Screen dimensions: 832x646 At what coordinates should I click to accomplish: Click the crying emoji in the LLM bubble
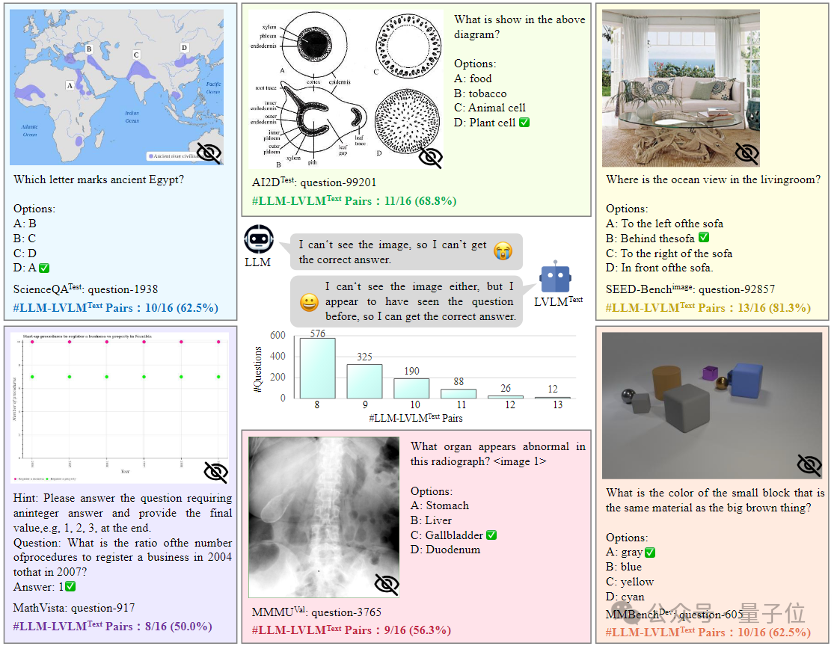pos(502,250)
